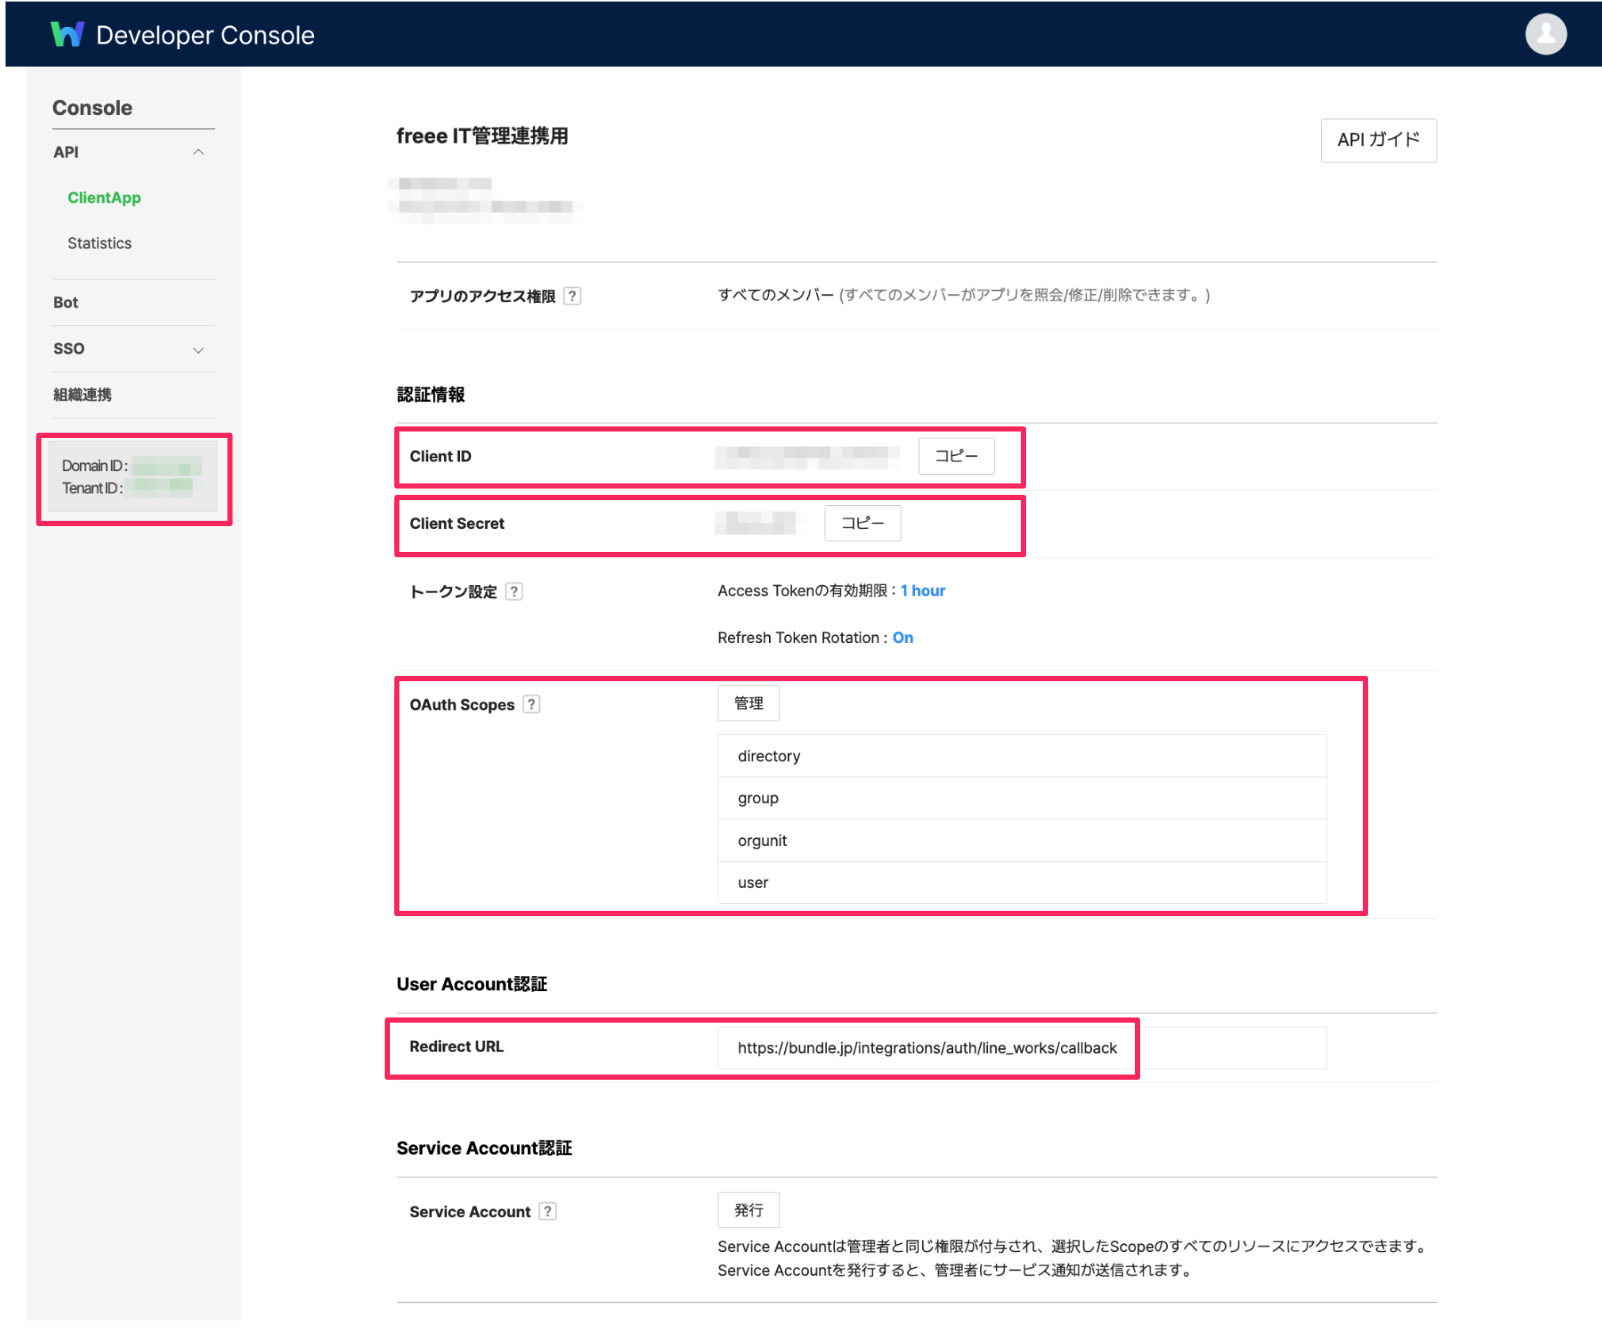
Task: Toggle Refresh Token Rotation On link
Action: point(902,638)
